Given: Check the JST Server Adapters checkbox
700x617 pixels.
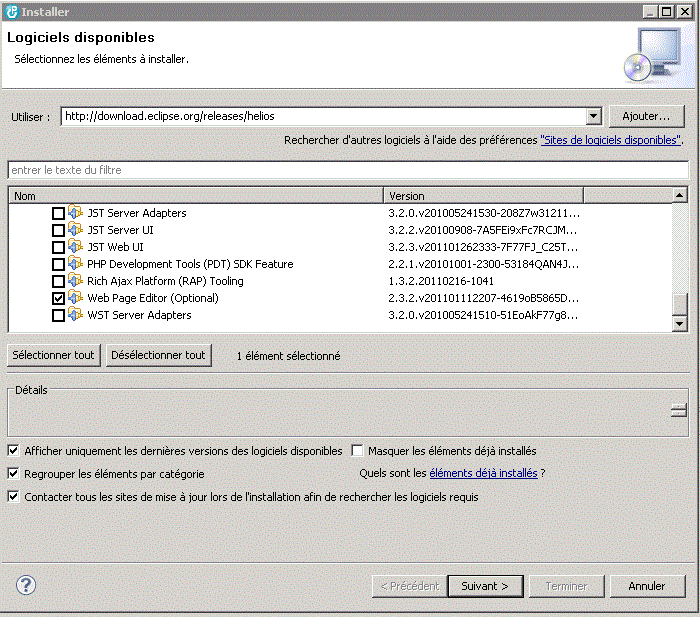Looking at the screenshot, I should click(58, 213).
